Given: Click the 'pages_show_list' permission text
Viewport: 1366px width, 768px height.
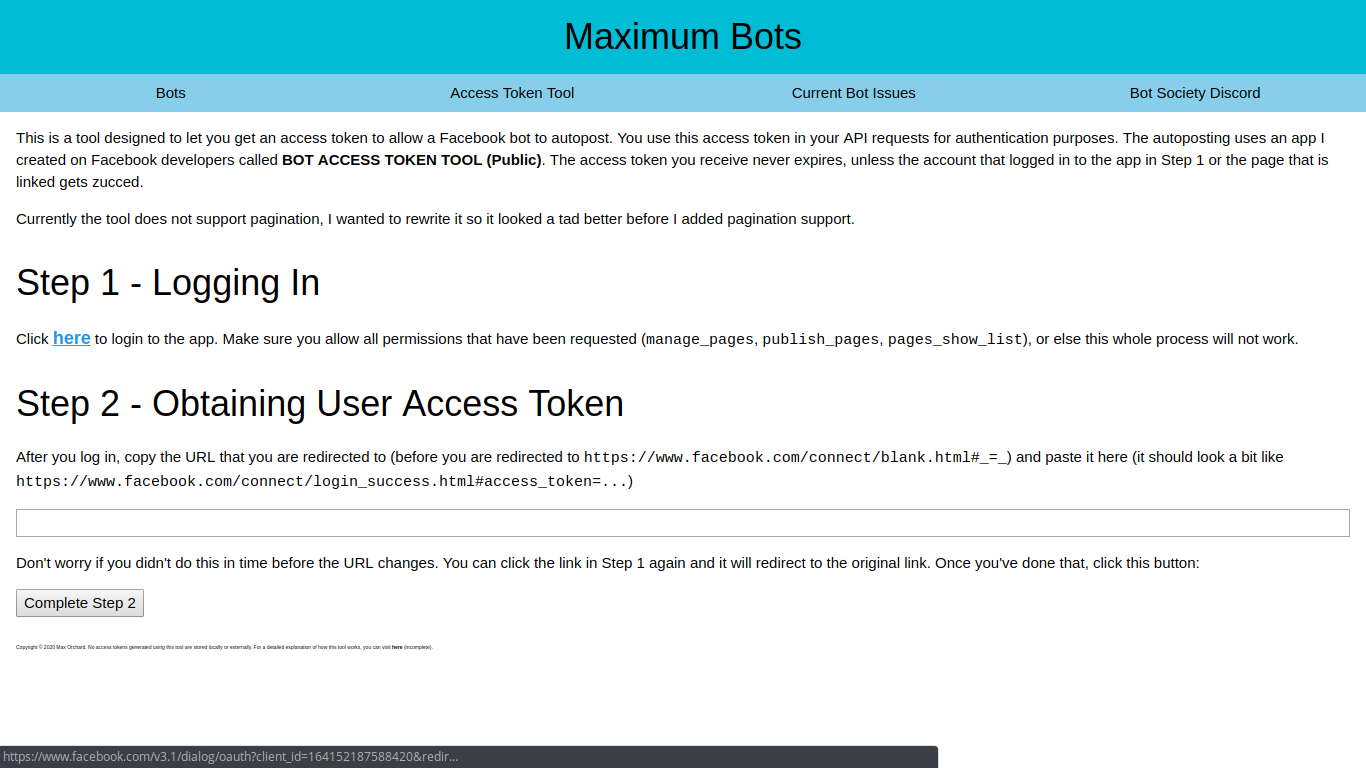Looking at the screenshot, I should click(955, 339).
